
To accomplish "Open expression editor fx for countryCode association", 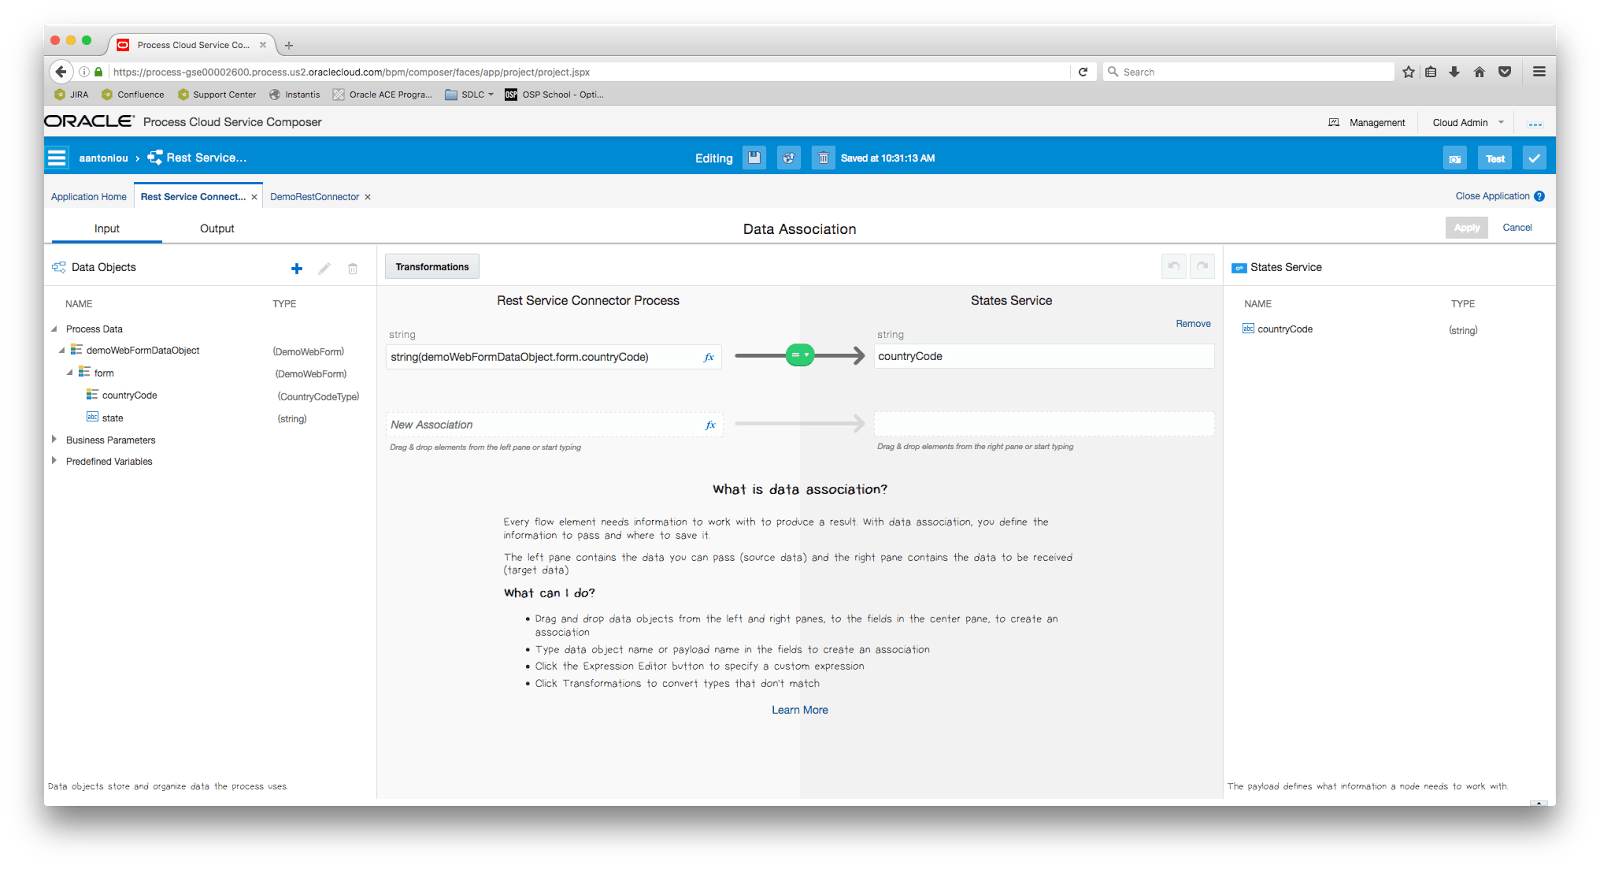I will tap(709, 357).
